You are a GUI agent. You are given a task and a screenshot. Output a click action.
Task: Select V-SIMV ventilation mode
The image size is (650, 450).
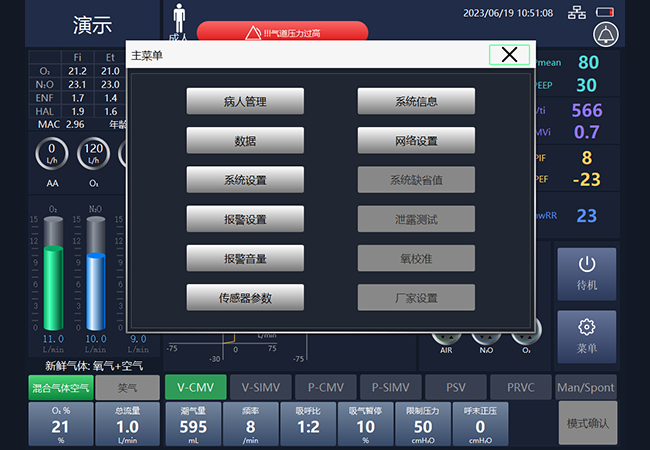pyautogui.click(x=260, y=388)
